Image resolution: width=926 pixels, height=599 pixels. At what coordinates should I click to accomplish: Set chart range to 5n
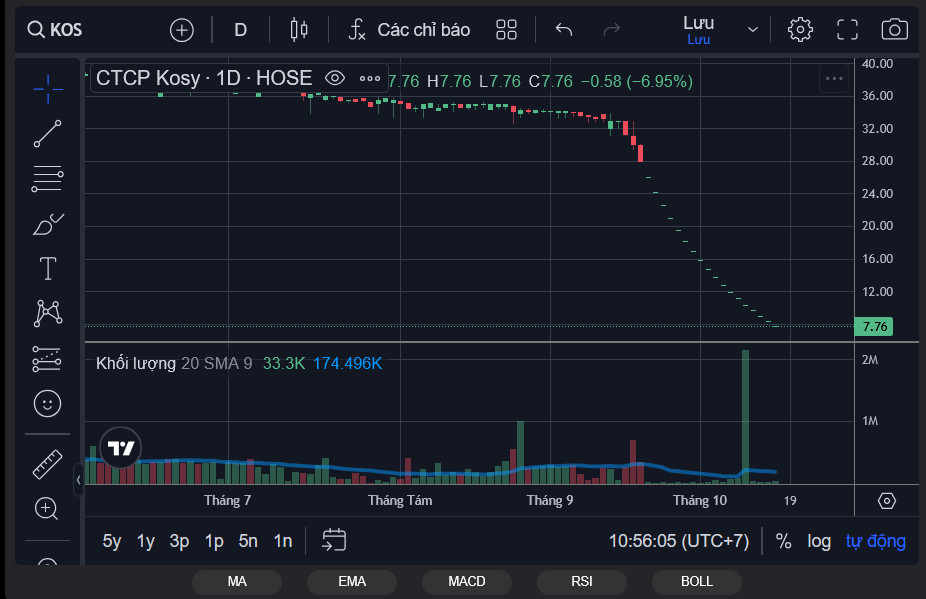pyautogui.click(x=248, y=541)
